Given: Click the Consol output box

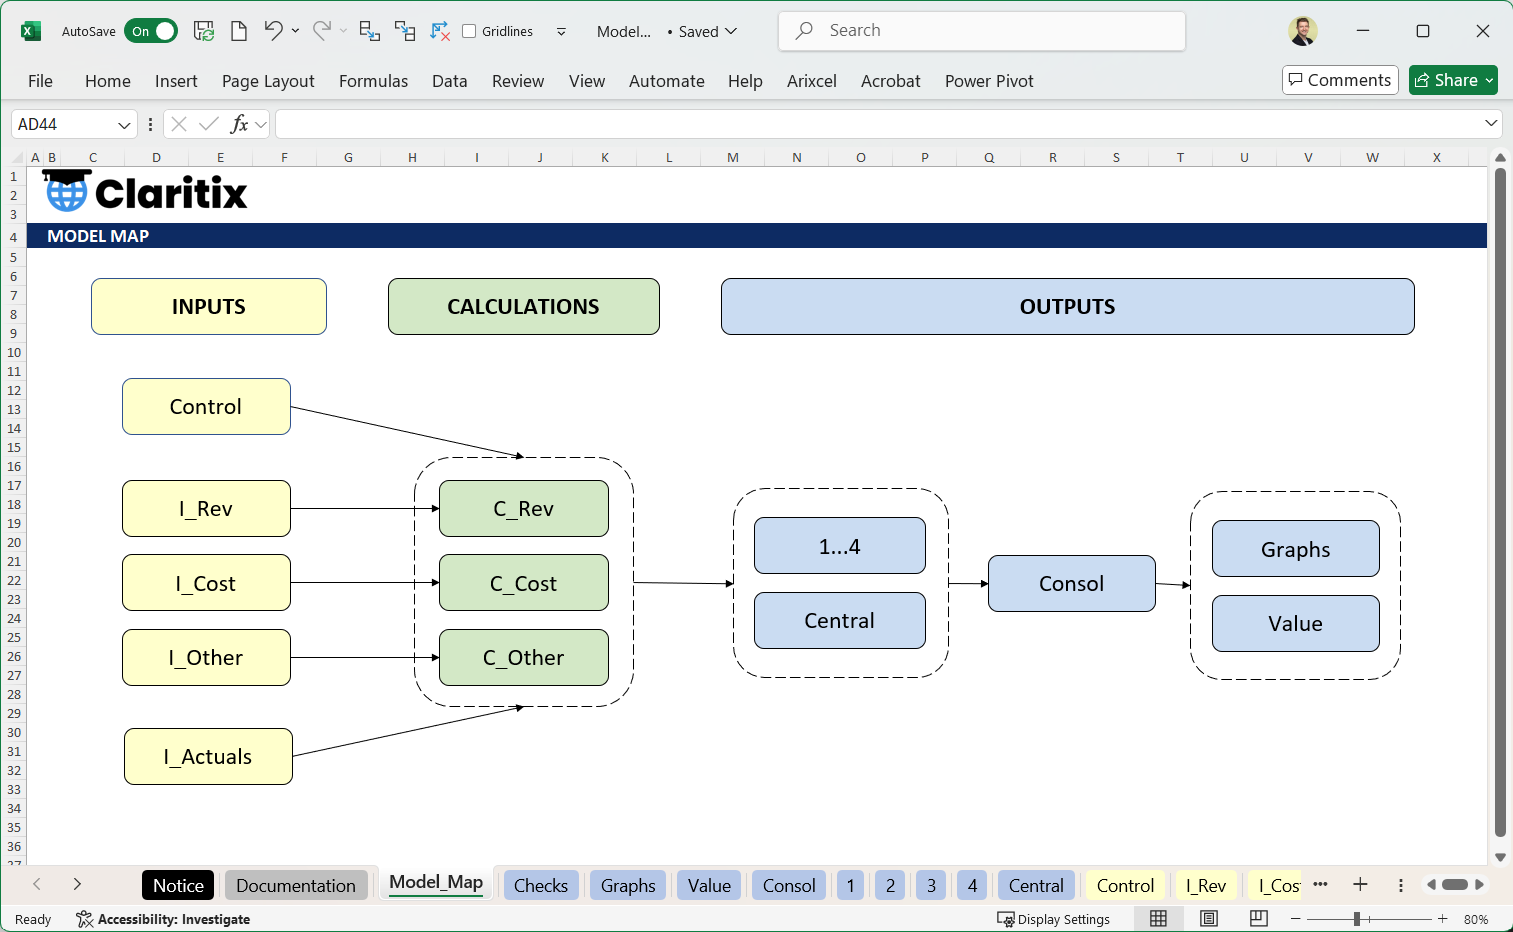Looking at the screenshot, I should [1071, 583].
